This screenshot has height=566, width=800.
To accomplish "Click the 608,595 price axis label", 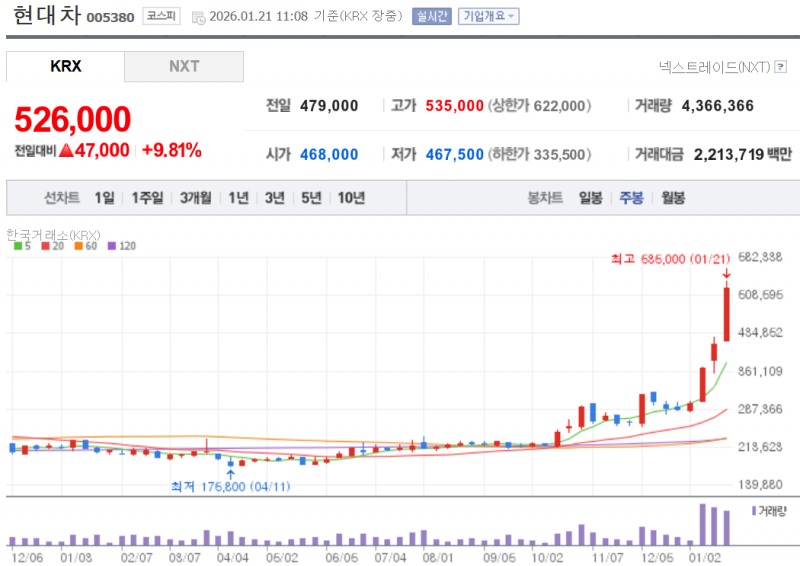I will coord(760,294).
